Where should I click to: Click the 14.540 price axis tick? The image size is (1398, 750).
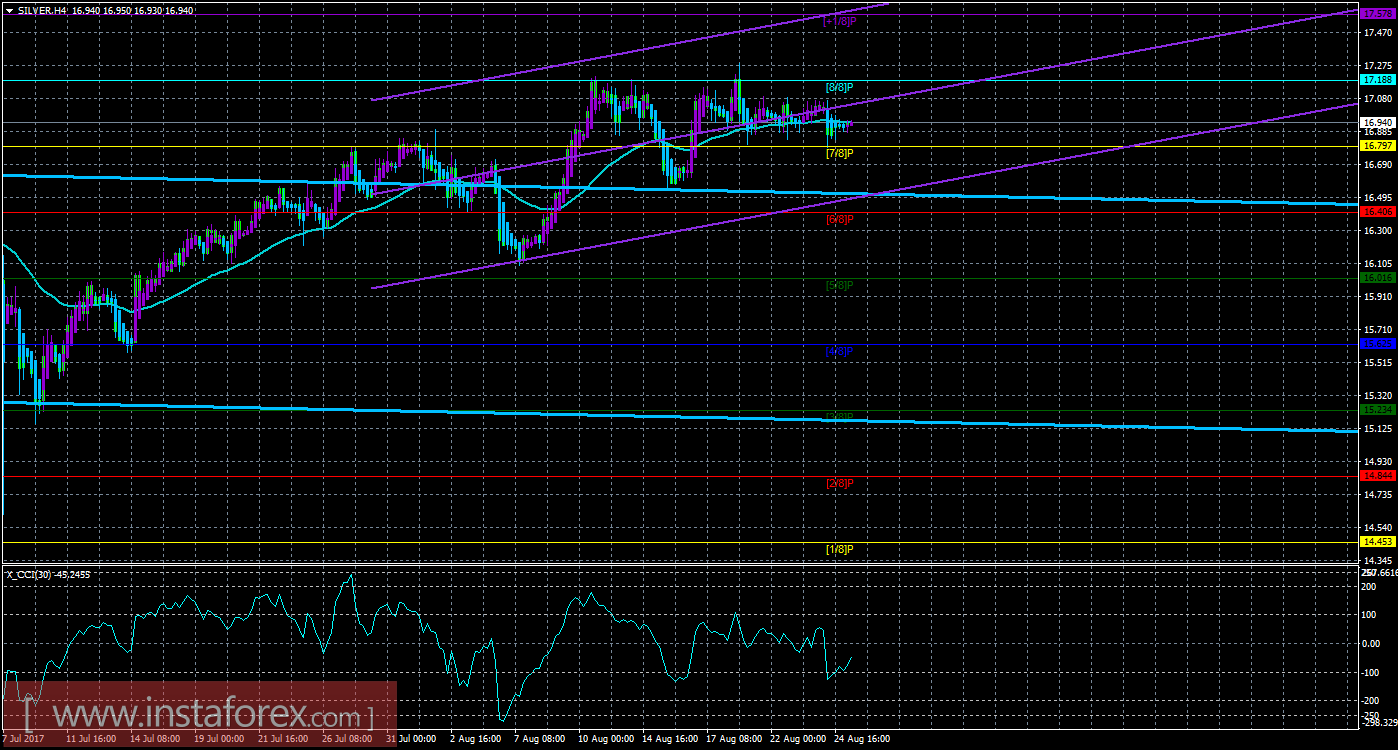(1377, 527)
